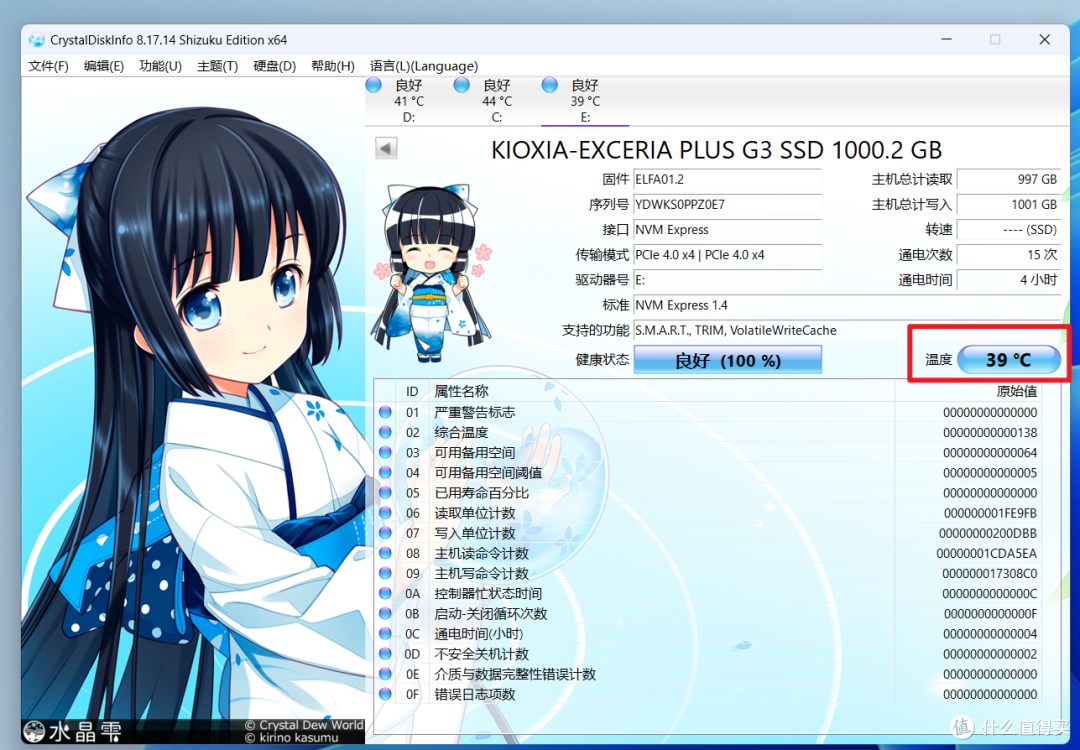Click status orb for attribute 09 主机写命令计数

pyautogui.click(x=385, y=573)
